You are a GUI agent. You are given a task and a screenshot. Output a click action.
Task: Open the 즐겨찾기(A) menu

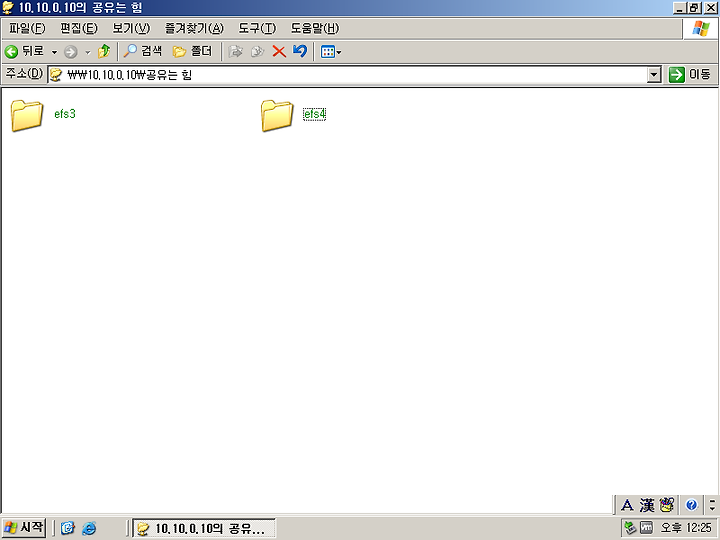pos(194,28)
